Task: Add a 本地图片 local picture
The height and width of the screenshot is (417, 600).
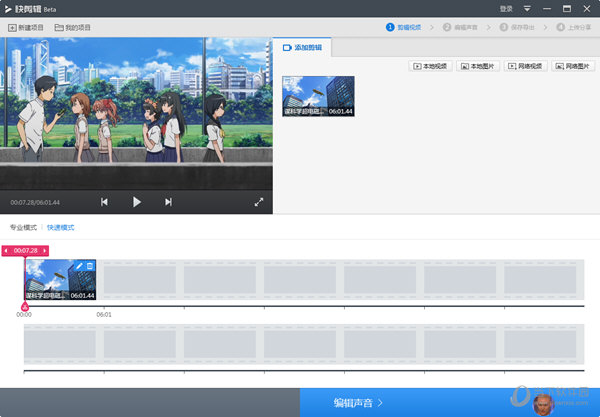Action: click(x=478, y=66)
